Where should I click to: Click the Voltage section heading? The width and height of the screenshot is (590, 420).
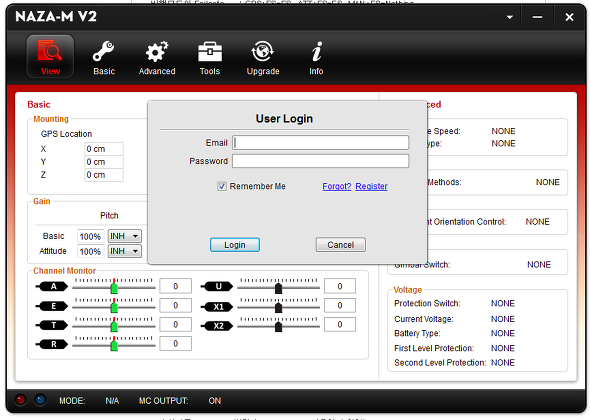pyautogui.click(x=408, y=290)
